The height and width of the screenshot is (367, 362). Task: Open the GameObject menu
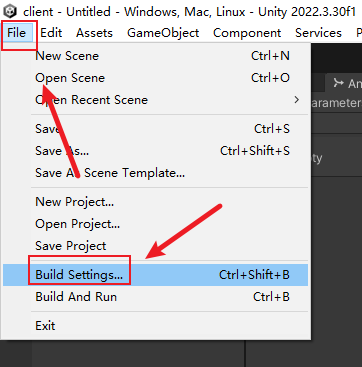(x=163, y=33)
